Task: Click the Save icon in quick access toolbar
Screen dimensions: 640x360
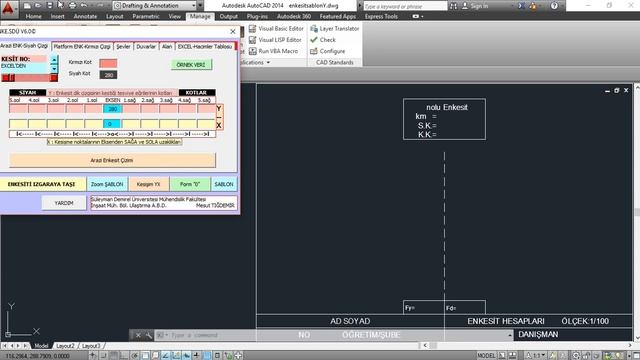Action: point(49,6)
